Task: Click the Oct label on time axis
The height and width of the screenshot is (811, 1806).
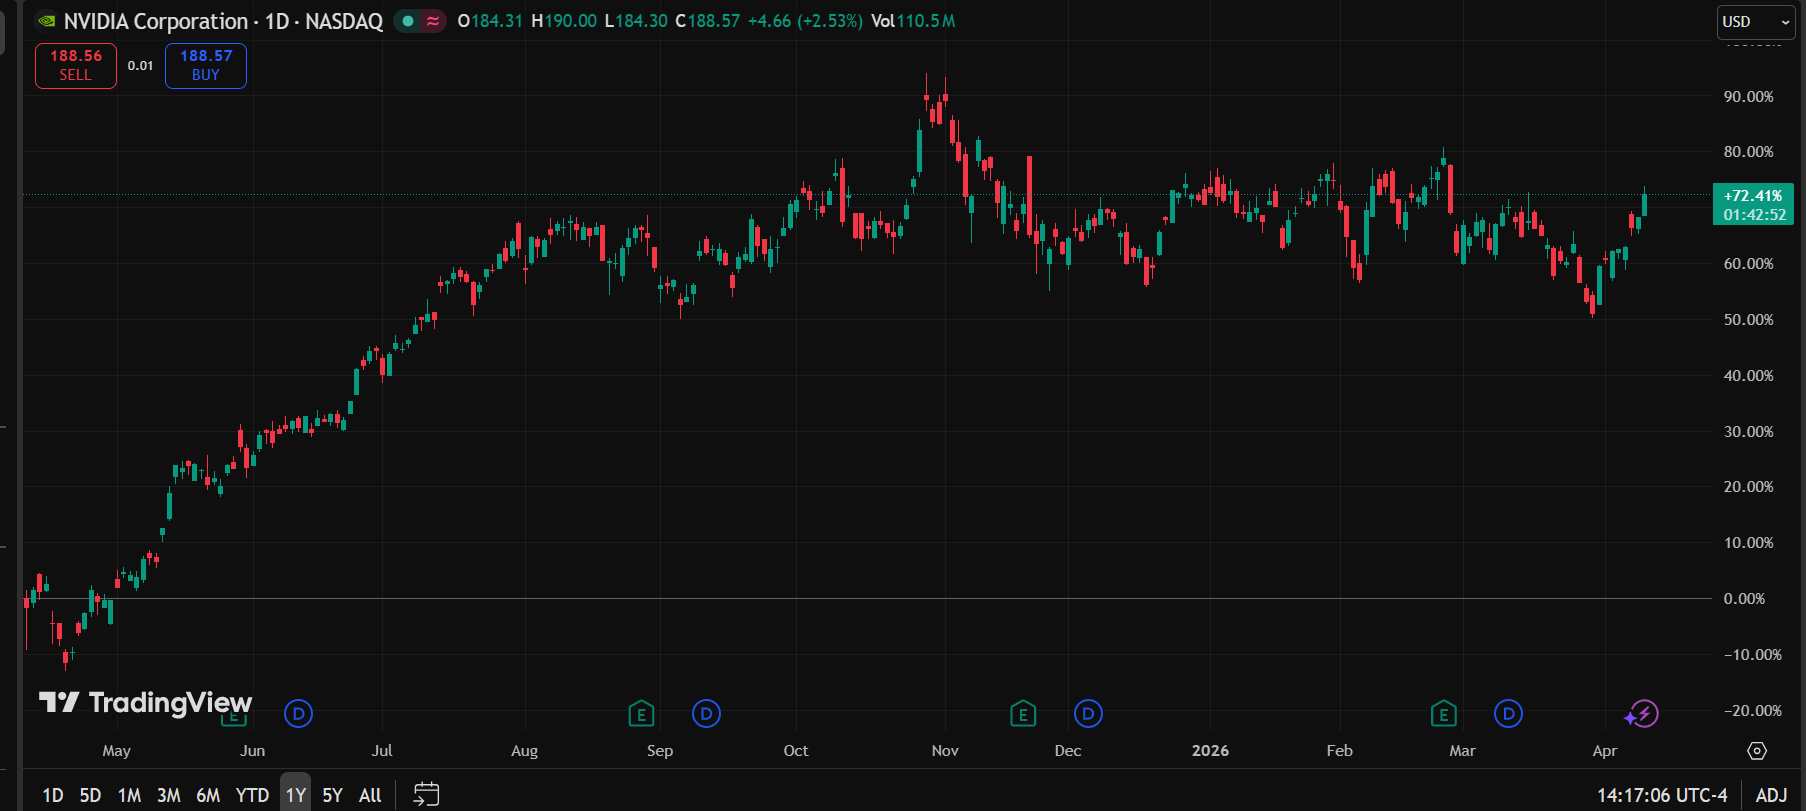Action: click(796, 751)
